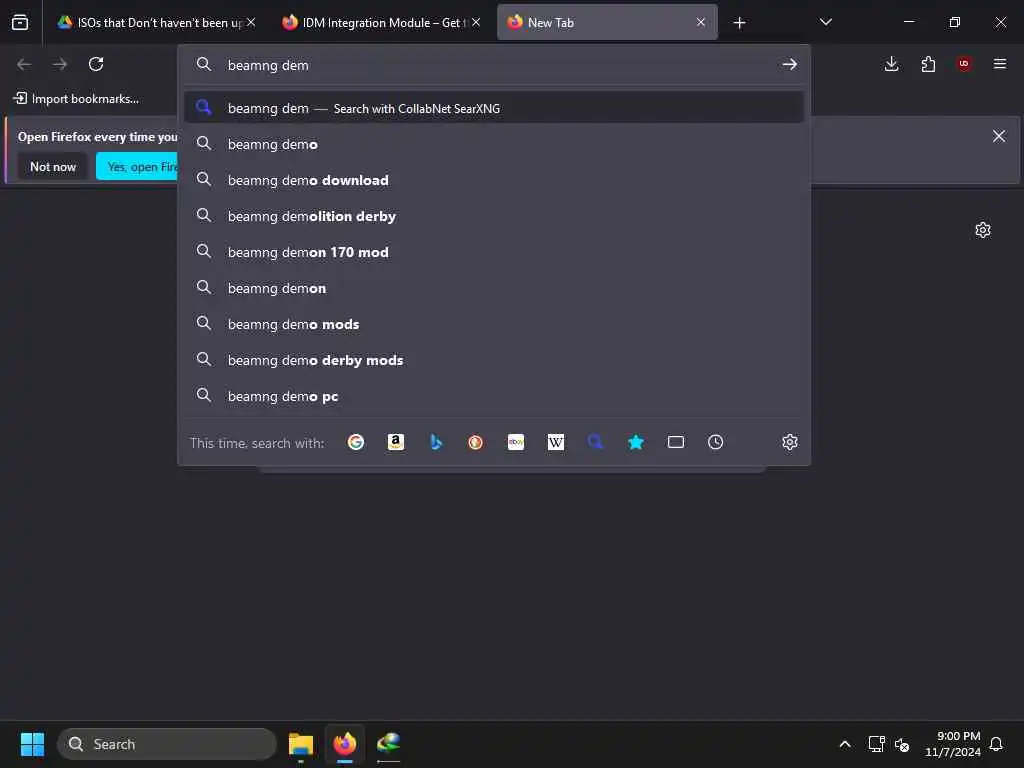Go forward one page
The width and height of the screenshot is (1024, 768).
60,64
